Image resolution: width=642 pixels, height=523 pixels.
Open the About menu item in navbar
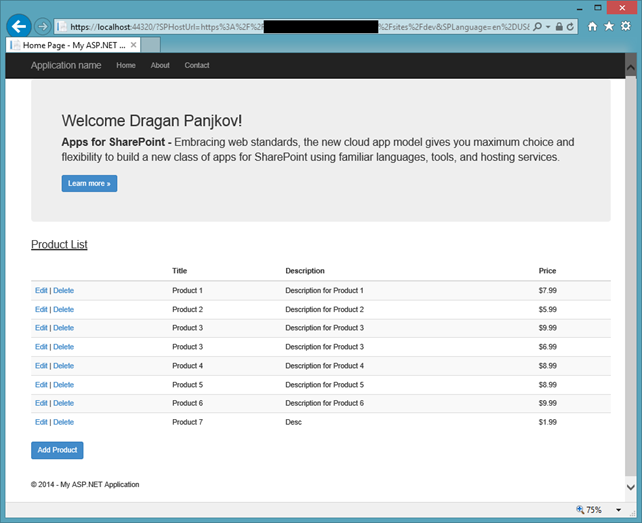[x=160, y=65]
